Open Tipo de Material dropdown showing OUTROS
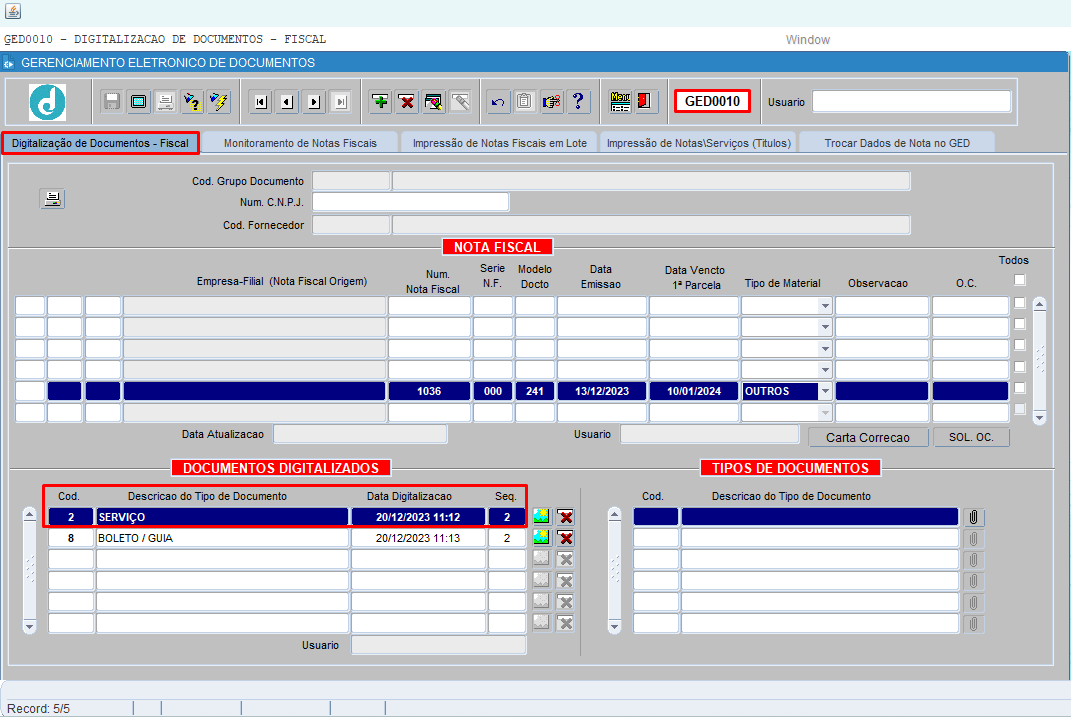1071x717 pixels. coord(825,391)
